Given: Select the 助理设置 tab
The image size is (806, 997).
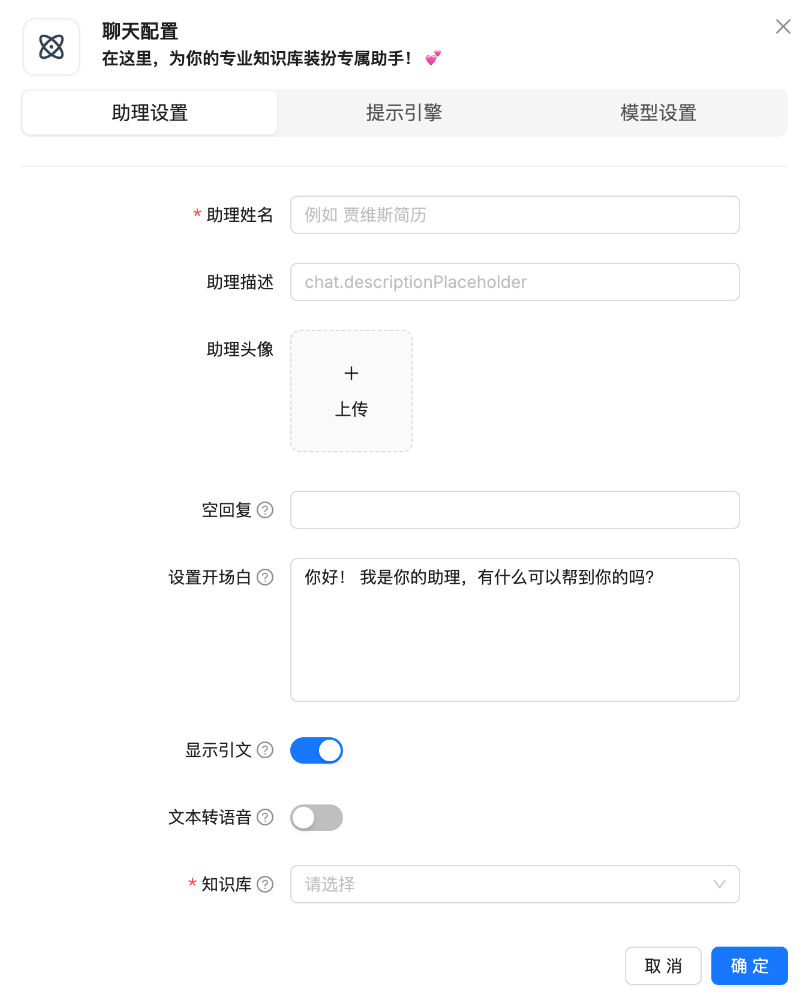Looking at the screenshot, I should [150, 113].
